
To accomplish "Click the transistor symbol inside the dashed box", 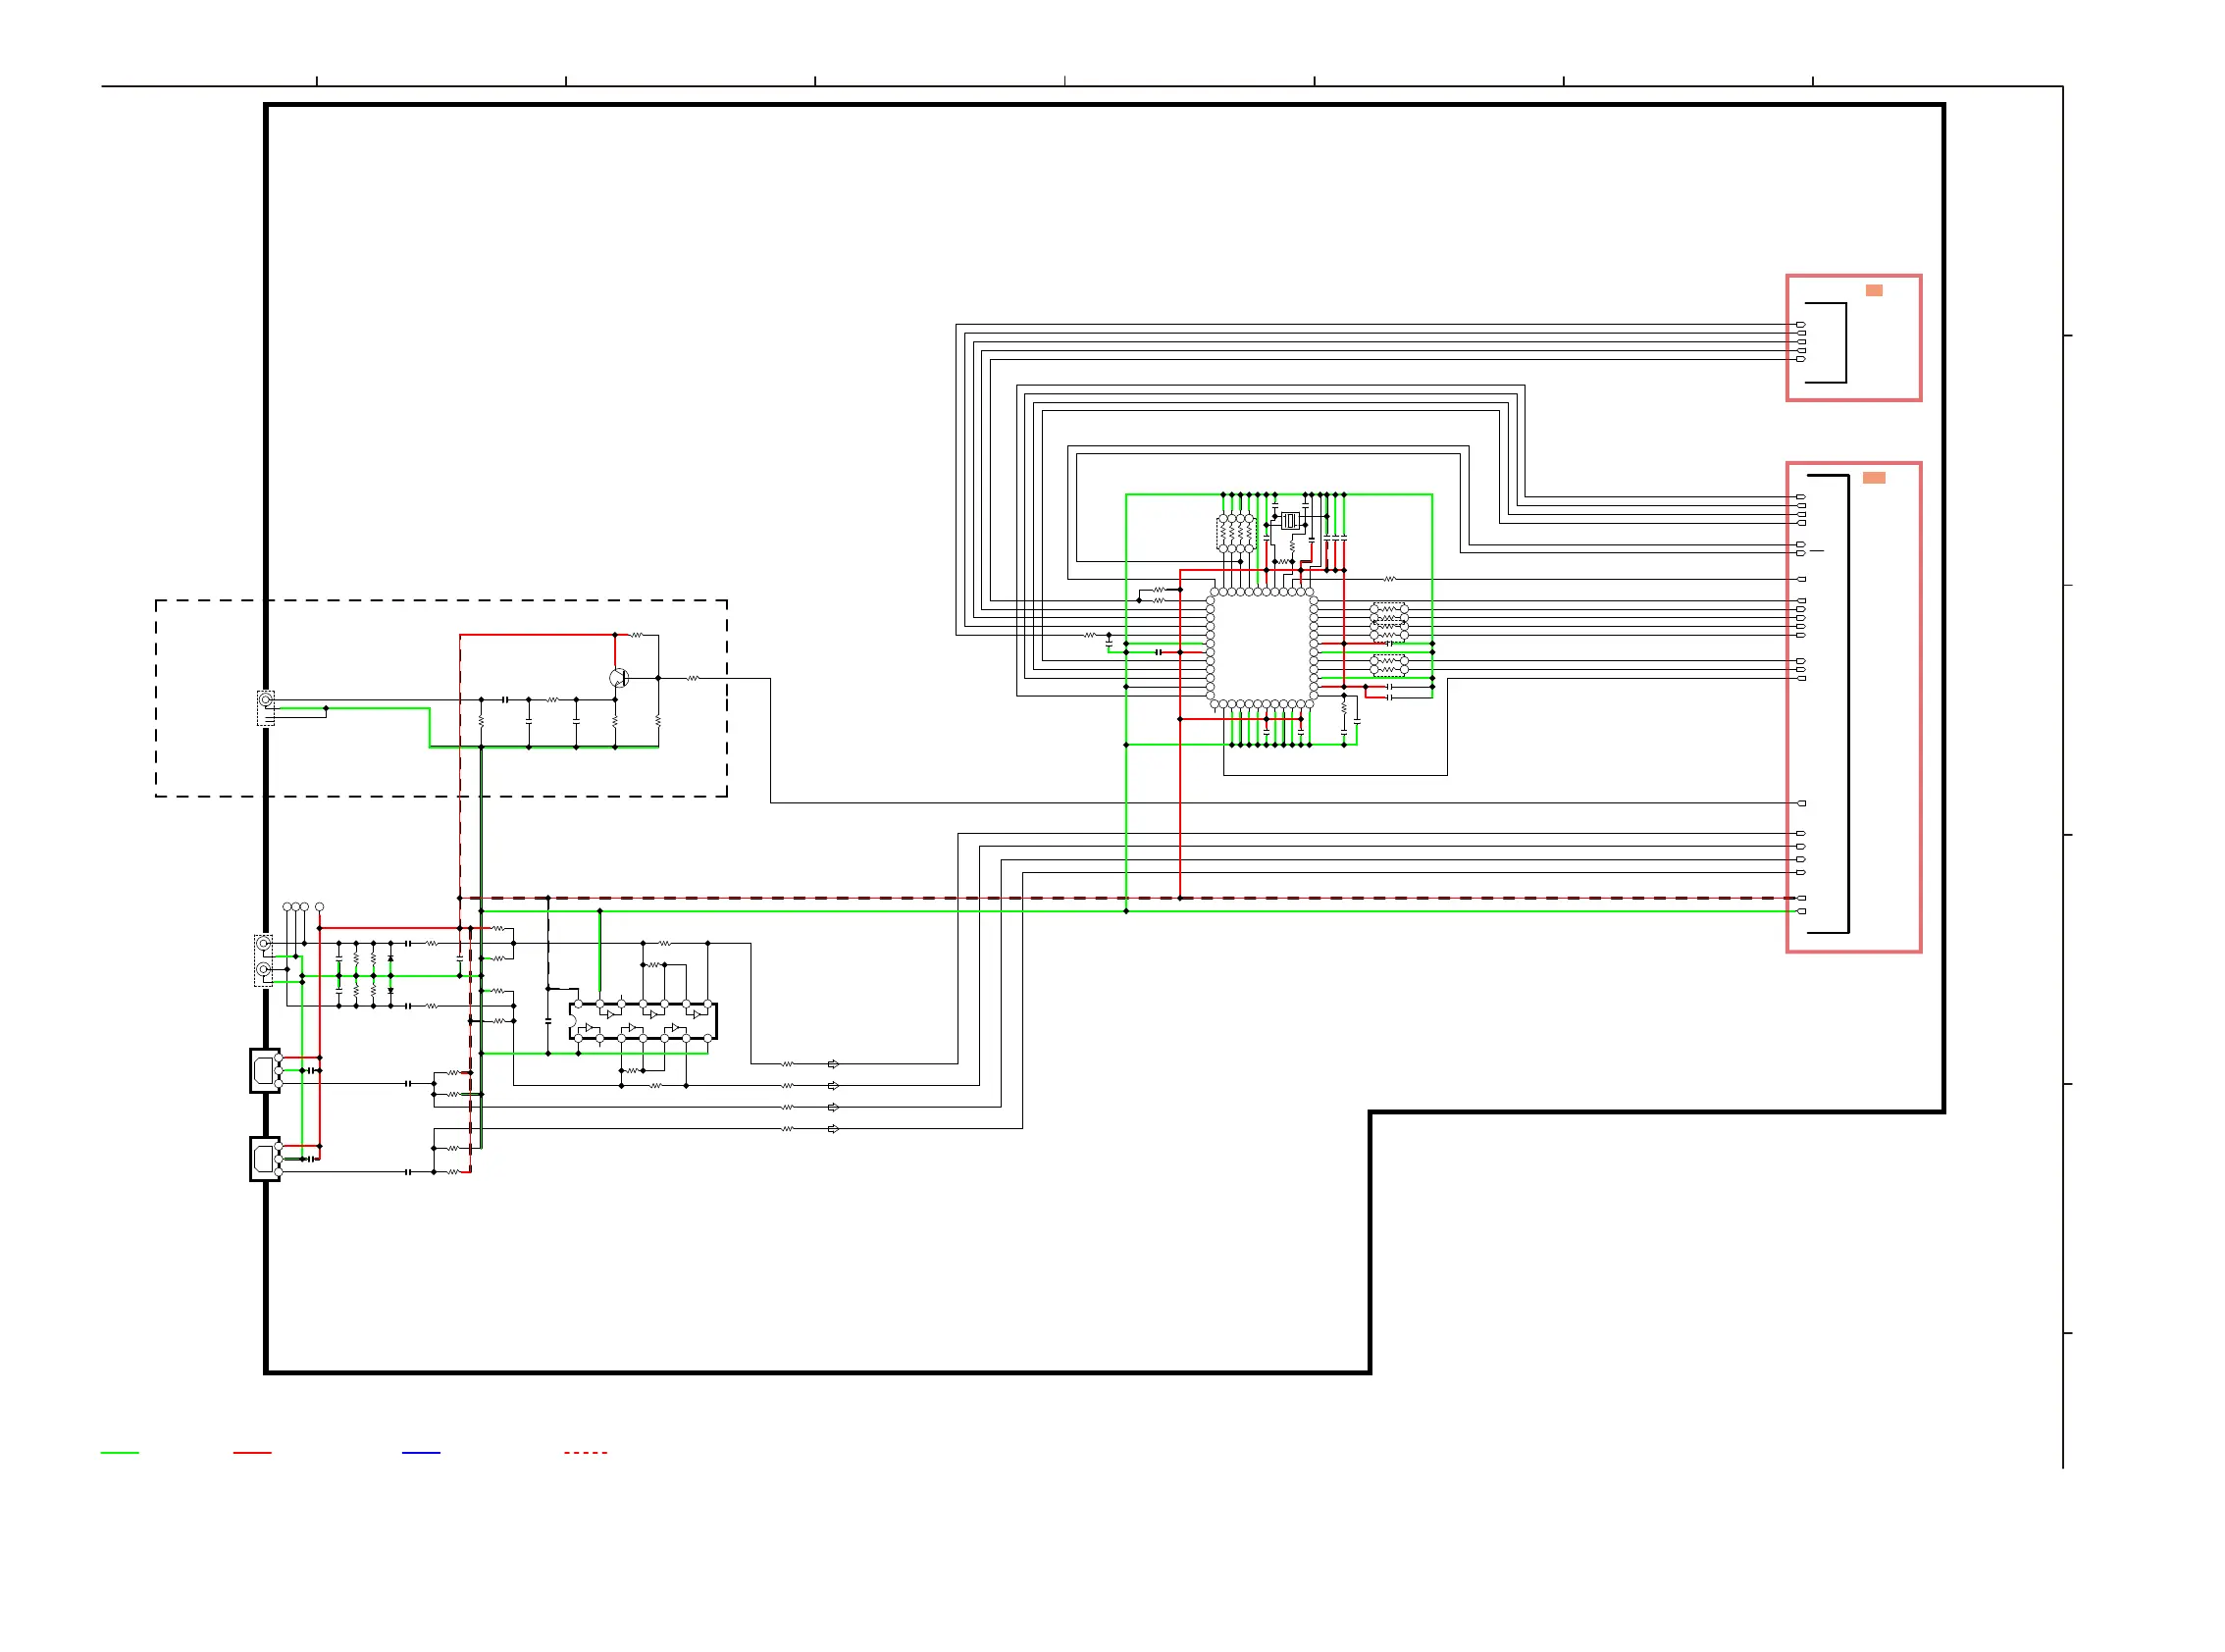I will [618, 678].
